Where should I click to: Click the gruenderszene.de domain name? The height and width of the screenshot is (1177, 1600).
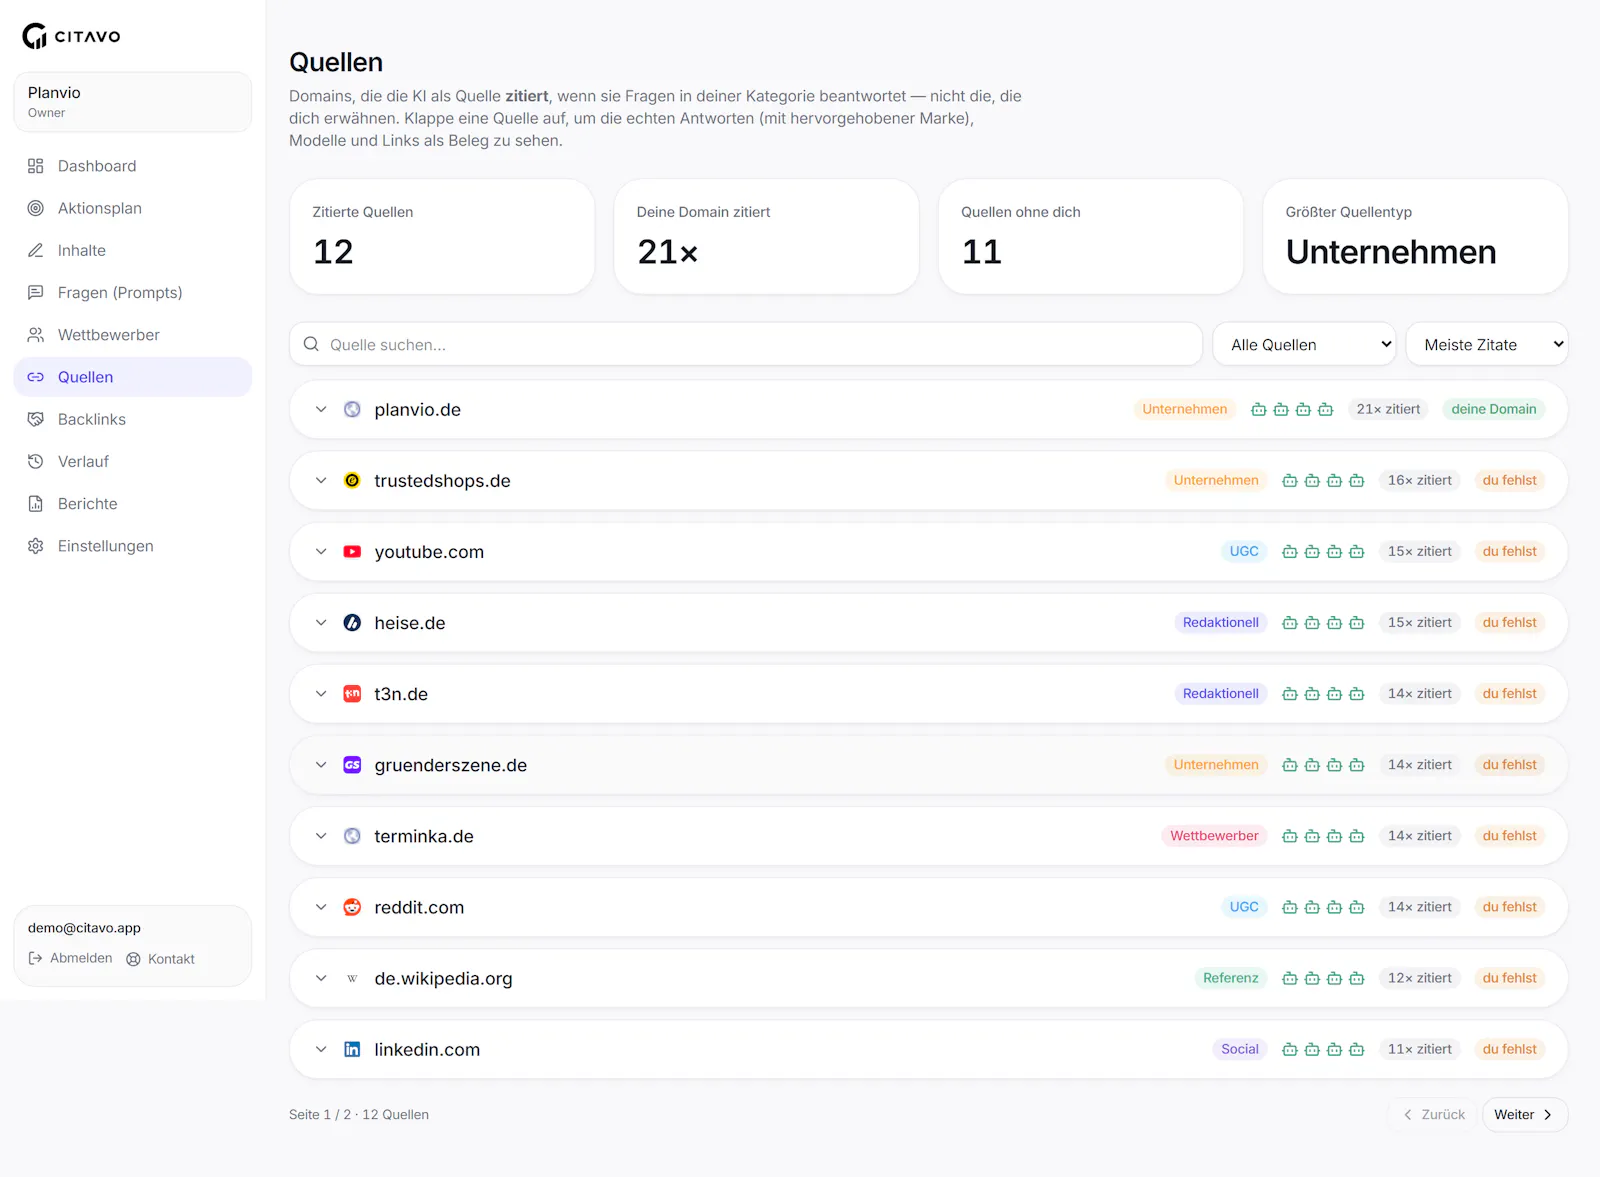click(451, 765)
